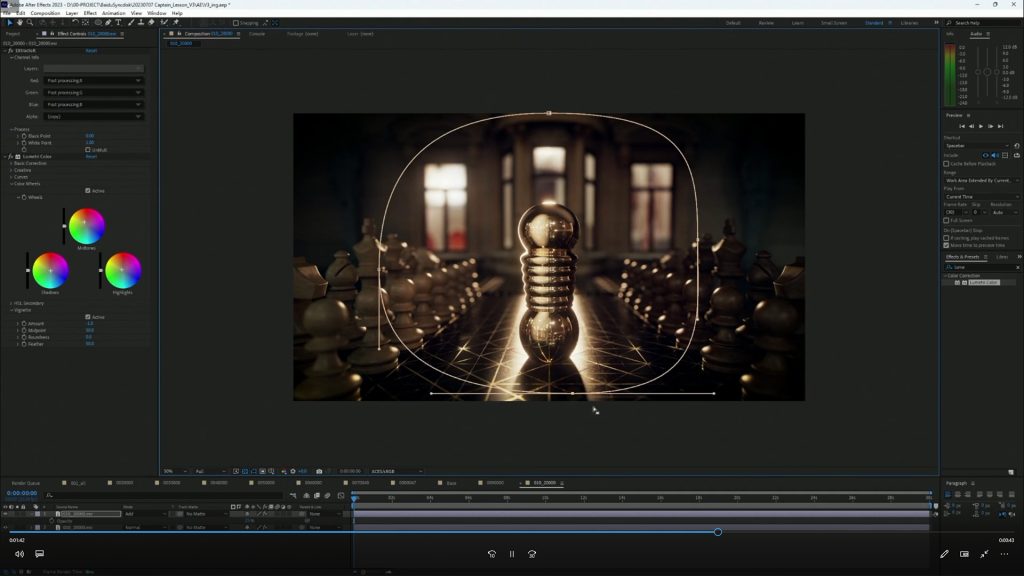The width and height of the screenshot is (1024, 576).
Task: Click the Midtones color wheel
Action: (x=87, y=226)
